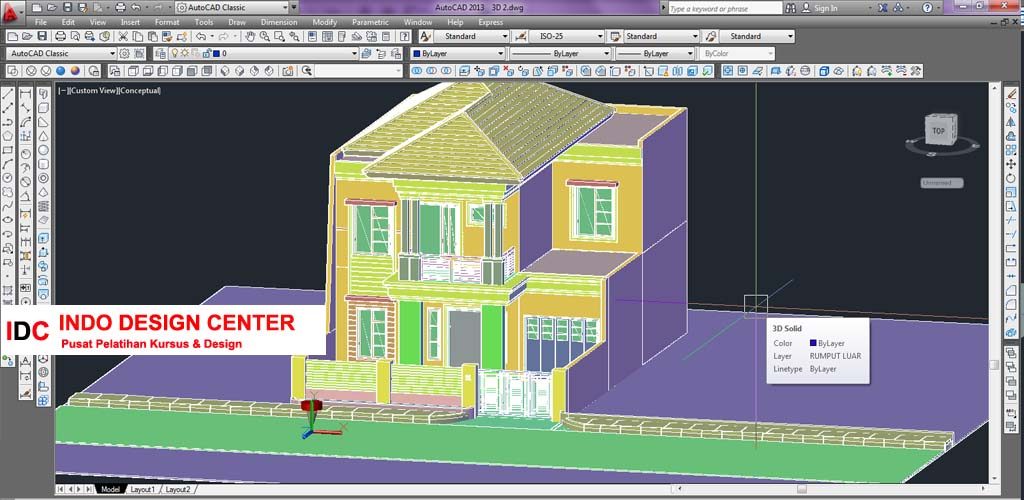This screenshot has height=500, width=1024.
Task: Click Save in the quick access toolbar
Action: [x=67, y=8]
